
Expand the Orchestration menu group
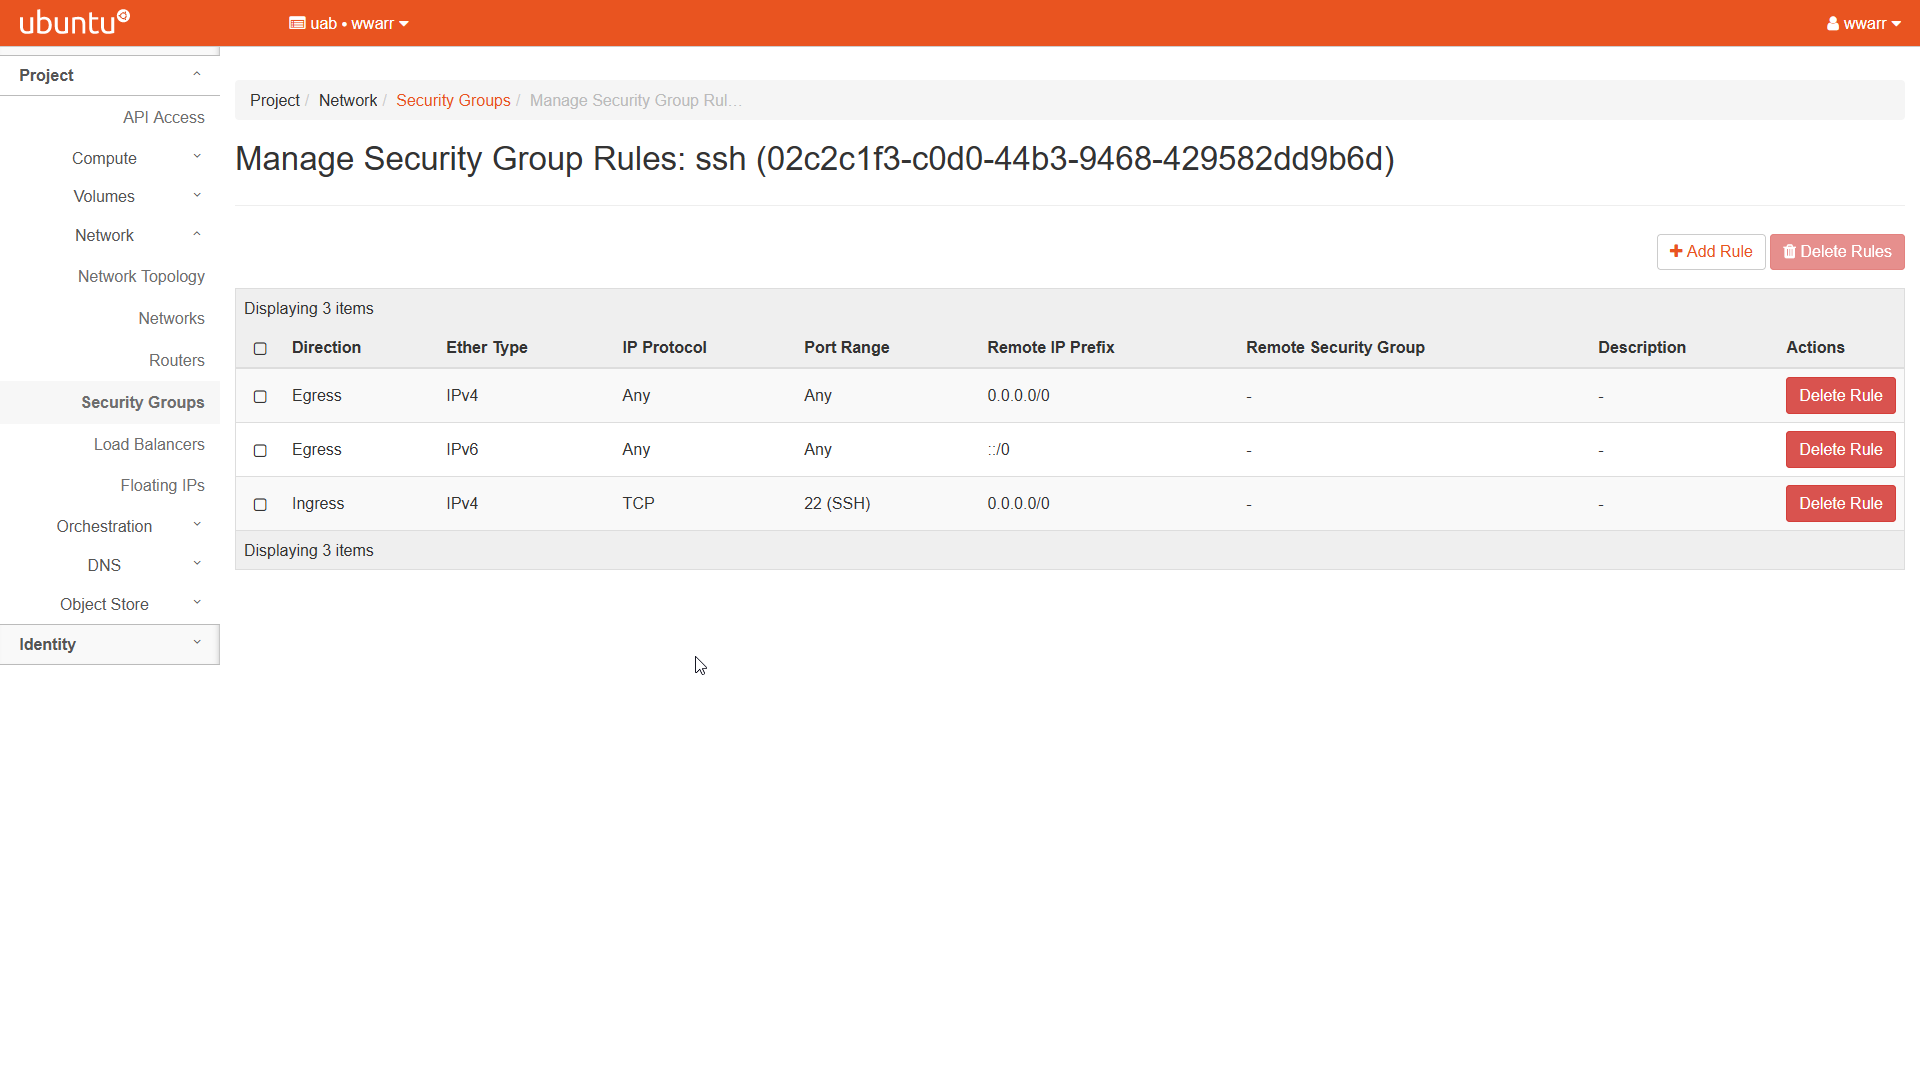[x=110, y=526]
